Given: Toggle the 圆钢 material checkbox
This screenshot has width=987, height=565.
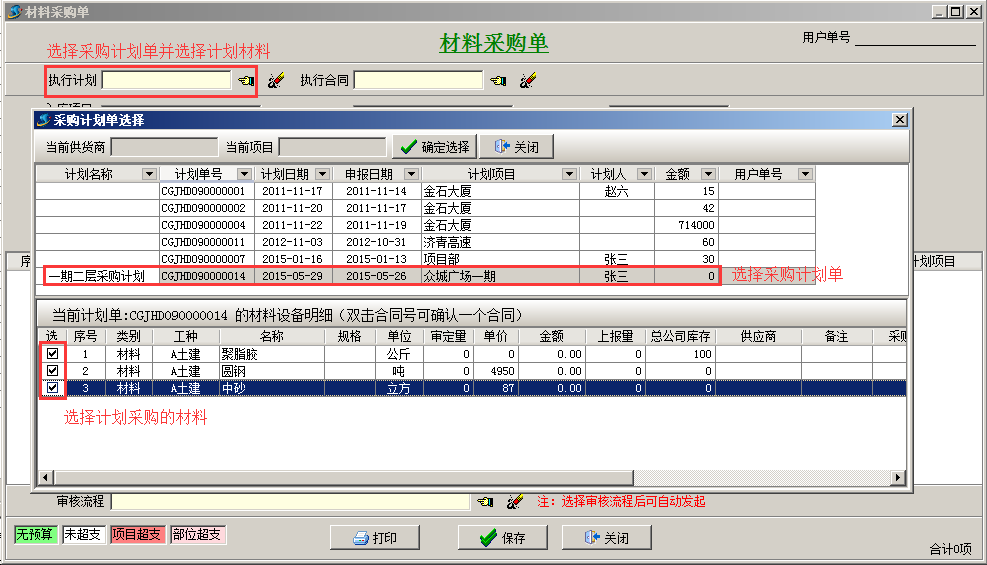Looking at the screenshot, I should coord(52,371).
